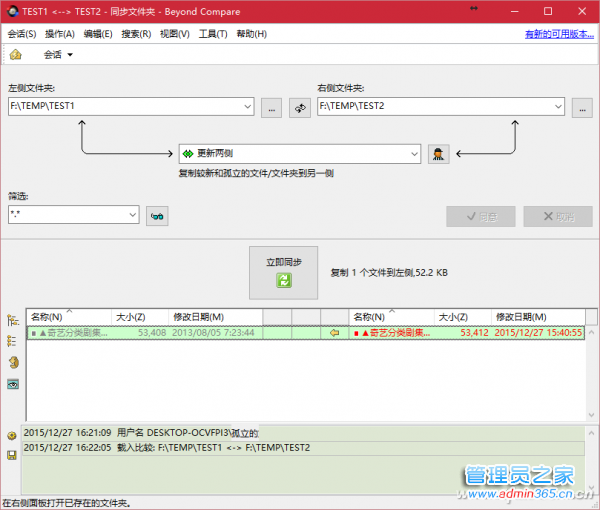600x510 pixels.
Task: Select the left file row sized 53,408
Action: click(145, 333)
